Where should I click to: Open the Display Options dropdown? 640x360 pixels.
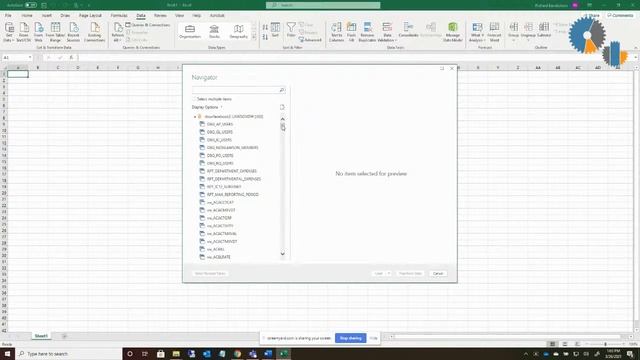click(207, 107)
